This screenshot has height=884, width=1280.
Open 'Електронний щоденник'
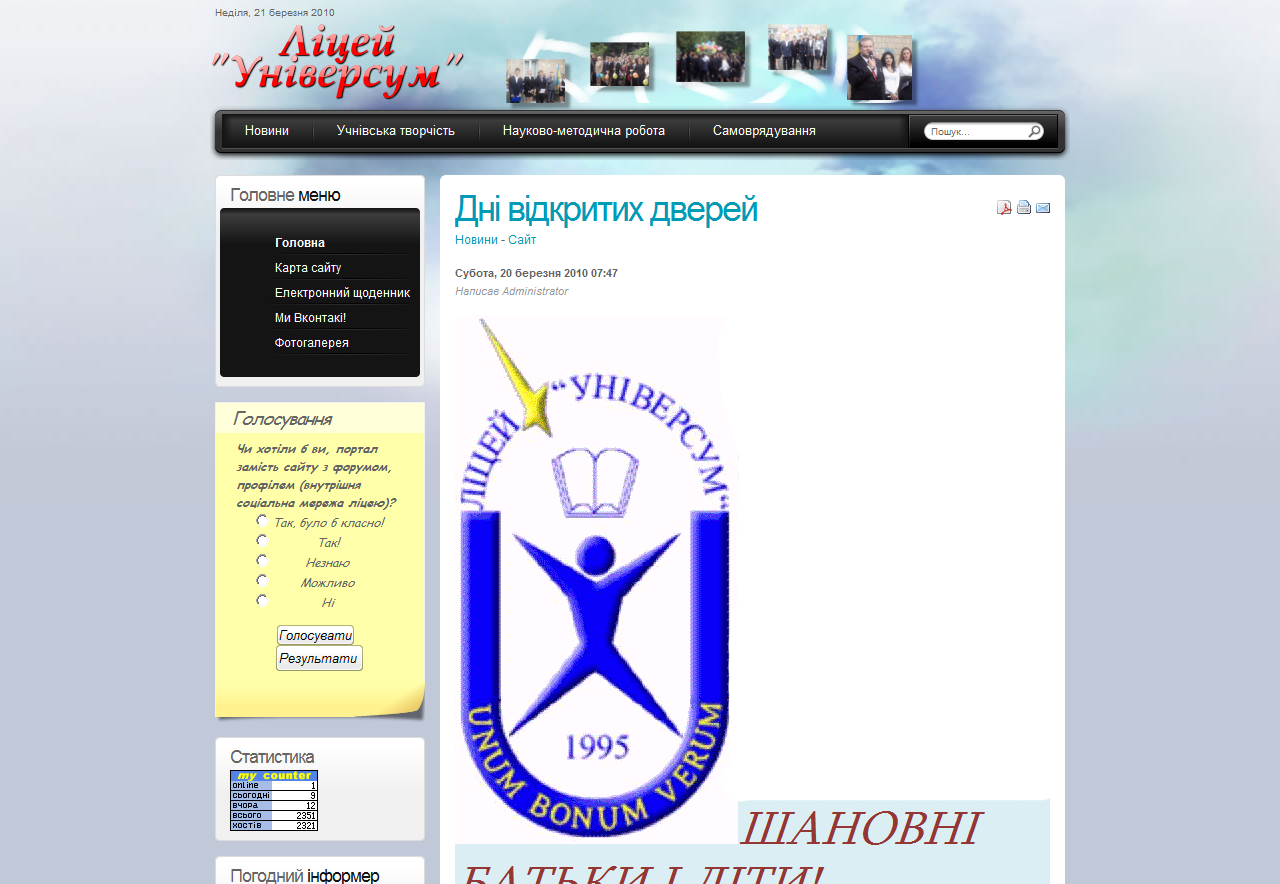342,292
